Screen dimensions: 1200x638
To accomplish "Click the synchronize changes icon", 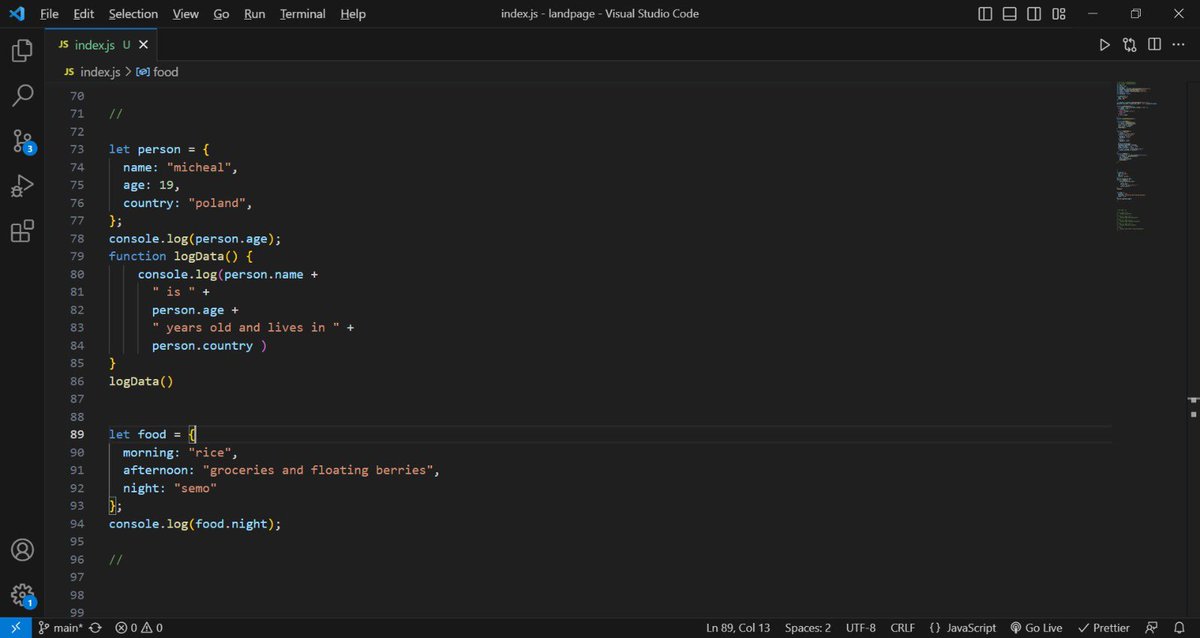I will tap(95, 628).
